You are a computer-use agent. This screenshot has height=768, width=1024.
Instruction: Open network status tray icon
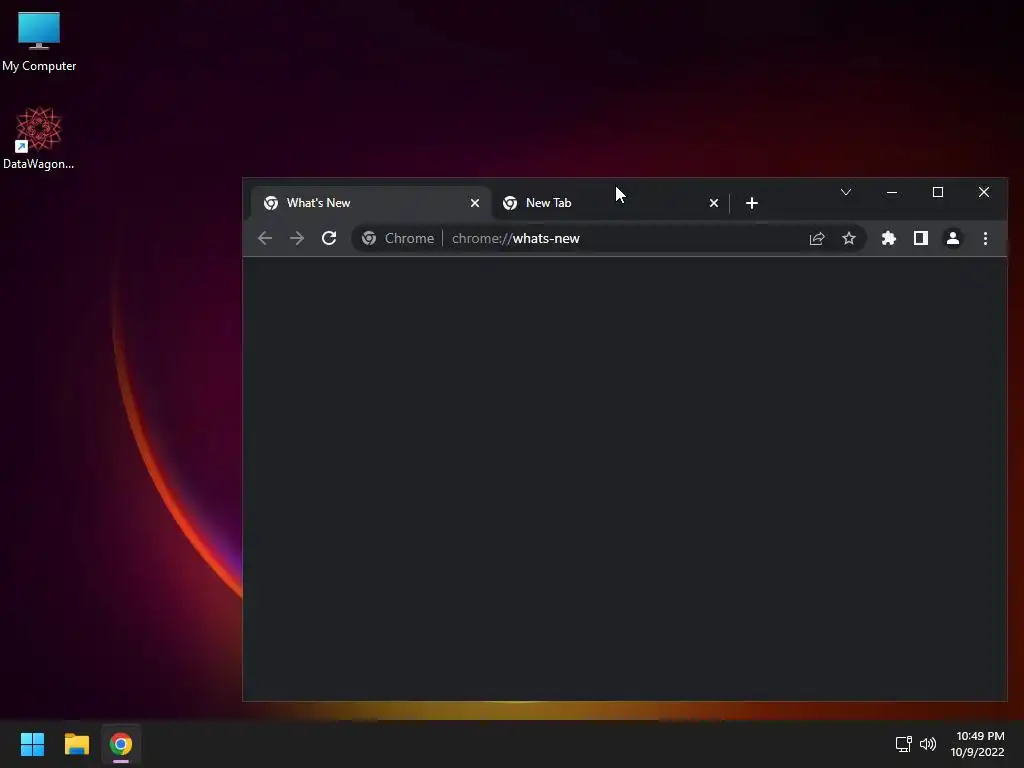(x=903, y=744)
